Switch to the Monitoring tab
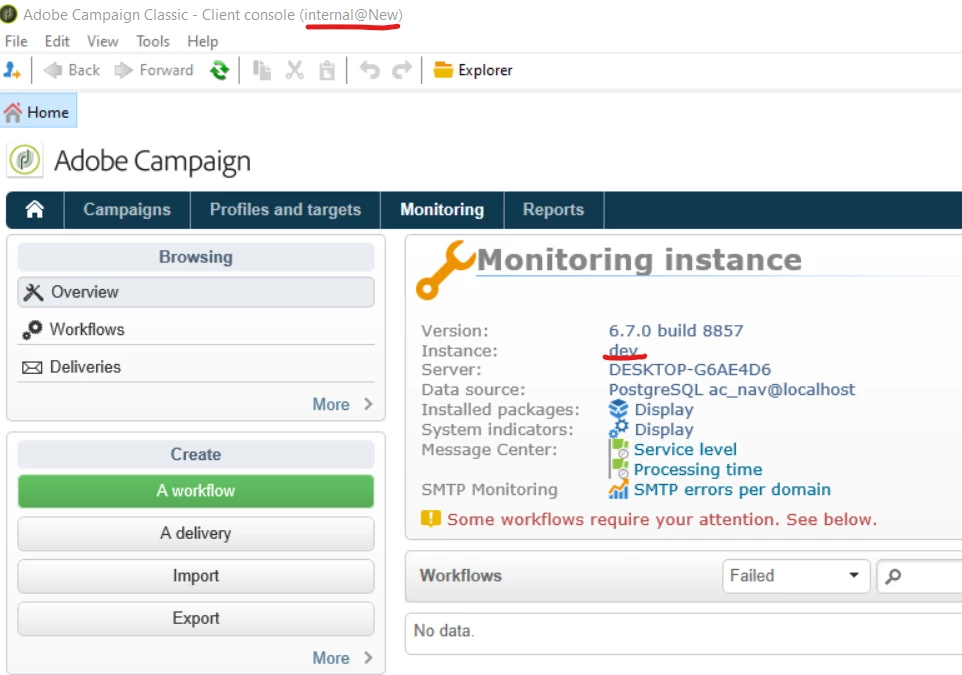 click(442, 209)
